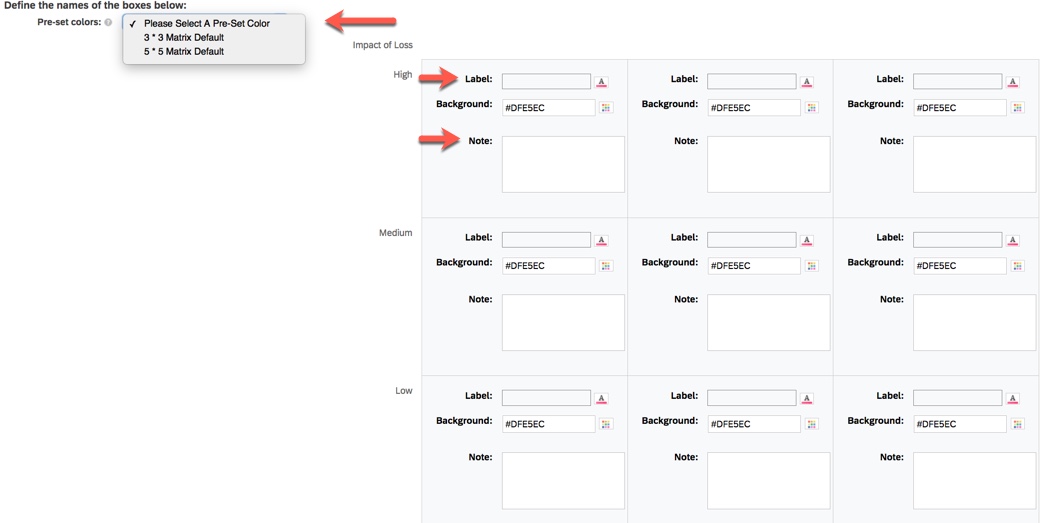Edit Background hex #DFE5EC in High row last cell
Image resolution: width=1059 pixels, height=523 pixels.
pos(960,107)
